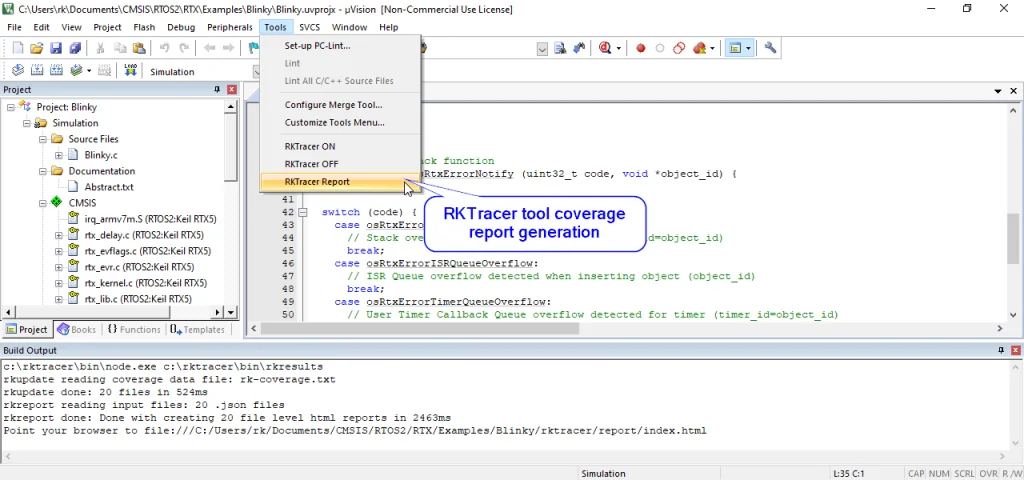Collapse the Project: Blinky tree node
This screenshot has width=1024, height=480.
pos(10,107)
